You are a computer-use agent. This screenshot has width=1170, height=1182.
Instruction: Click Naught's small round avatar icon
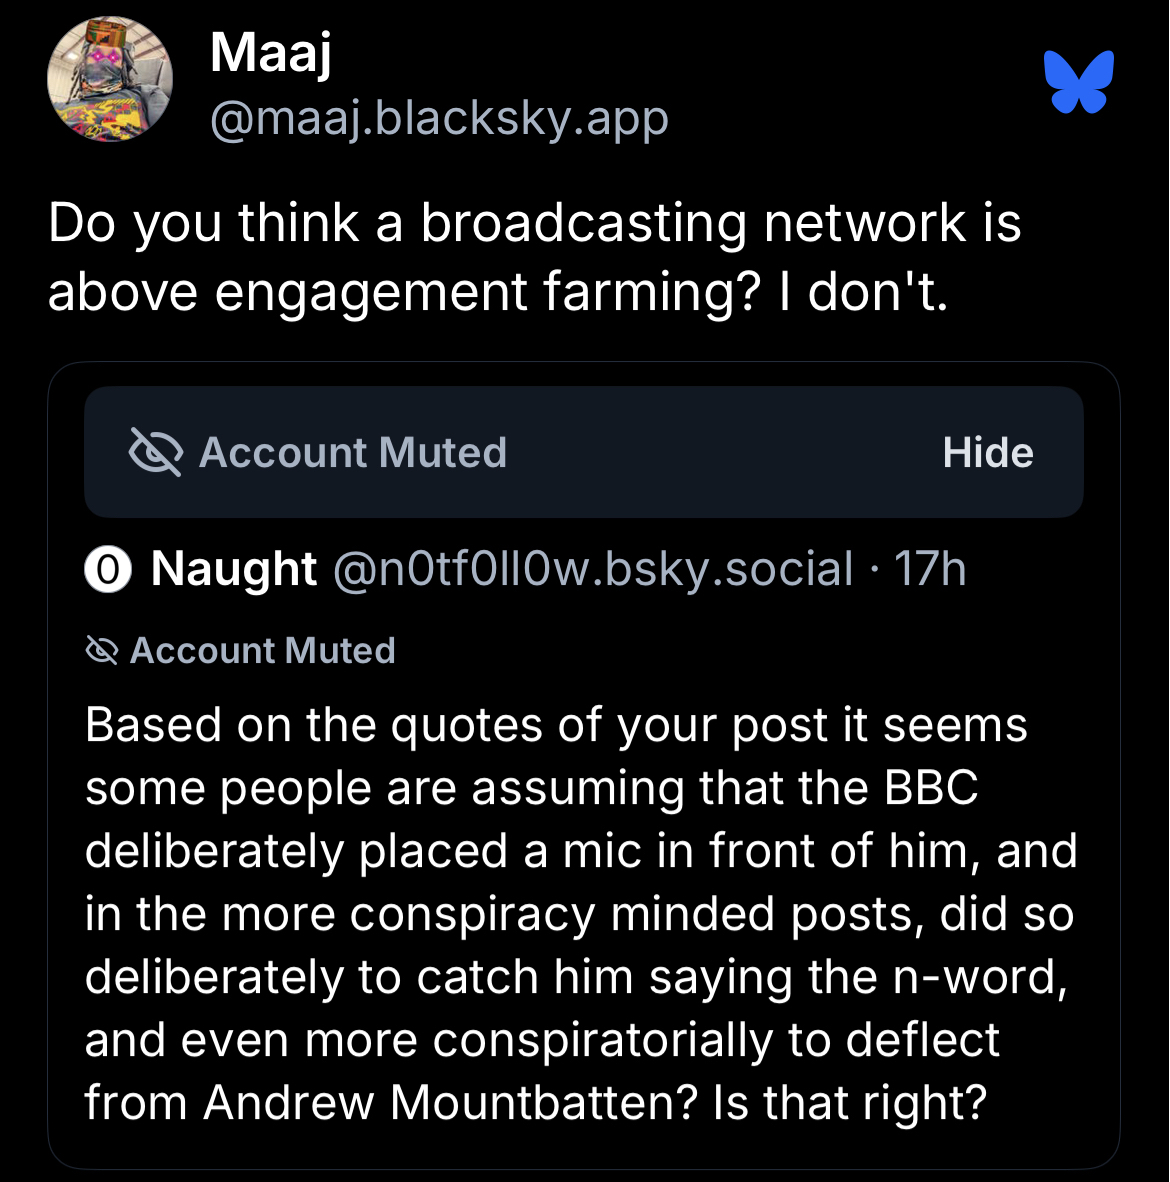[108, 570]
